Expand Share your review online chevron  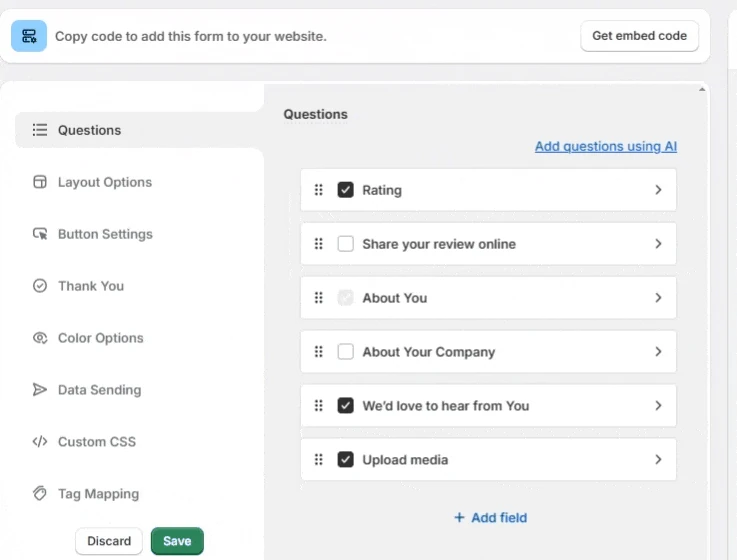point(658,244)
